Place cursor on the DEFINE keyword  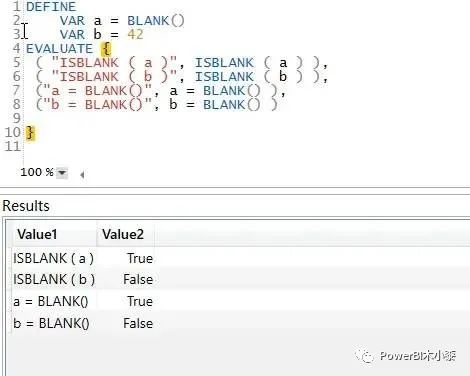[51, 7]
